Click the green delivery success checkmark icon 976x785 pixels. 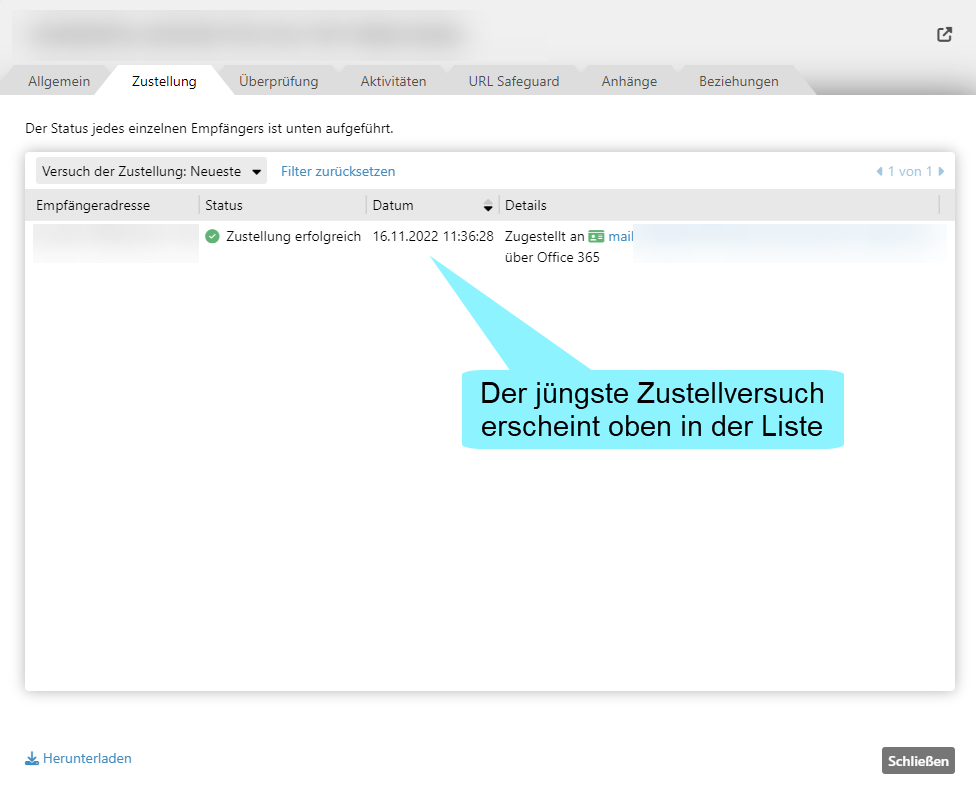(x=212, y=237)
